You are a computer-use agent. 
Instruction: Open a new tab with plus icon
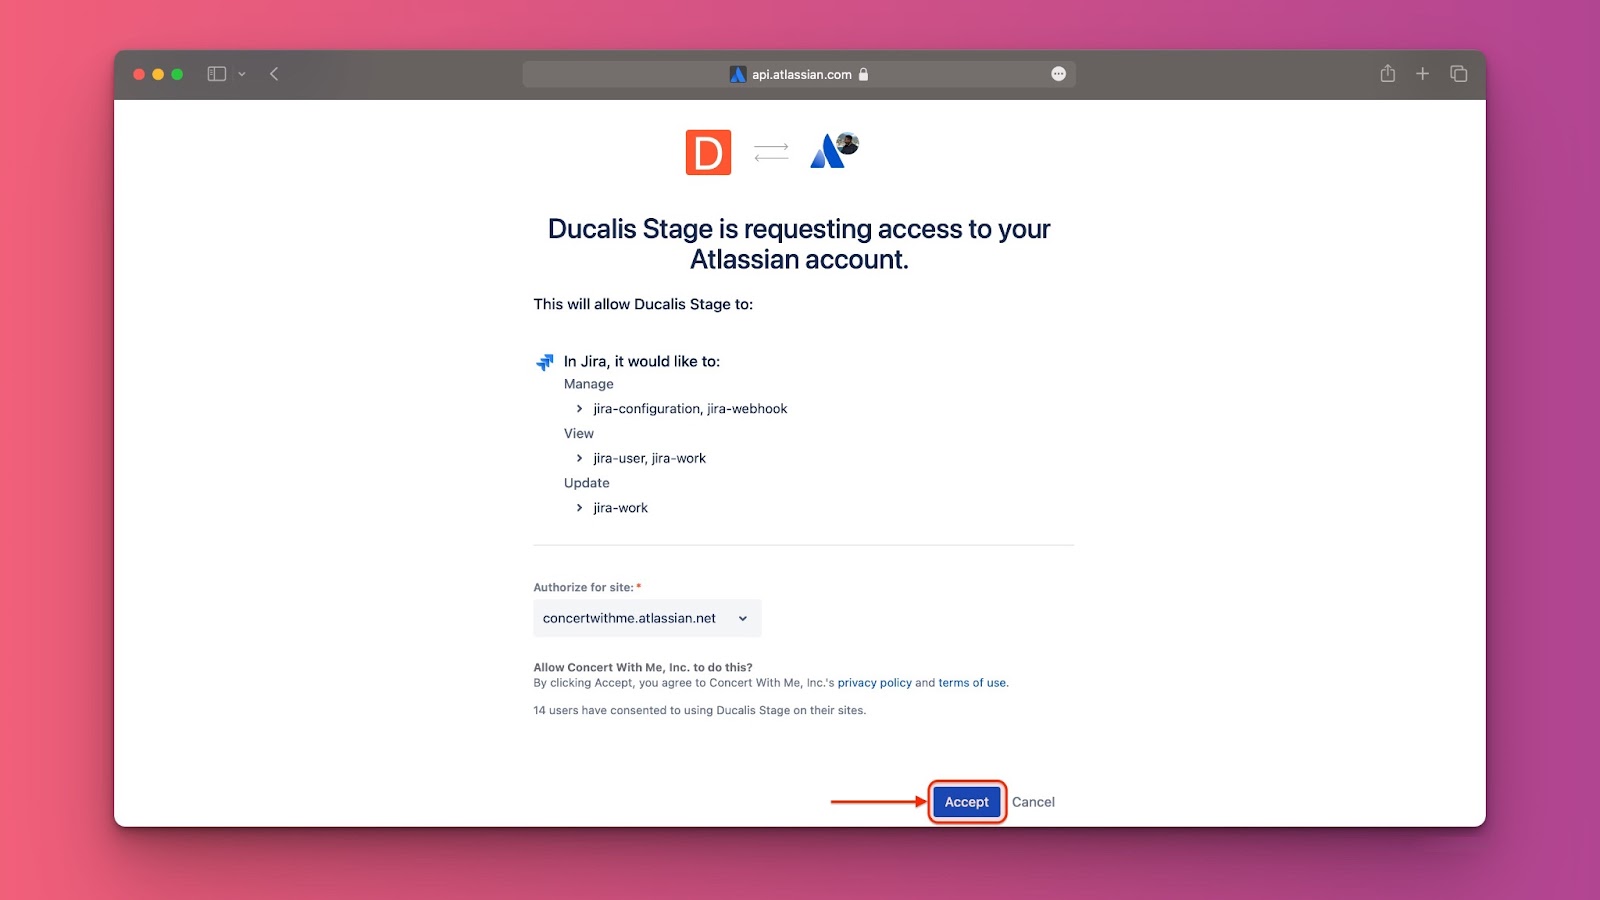[1422, 74]
